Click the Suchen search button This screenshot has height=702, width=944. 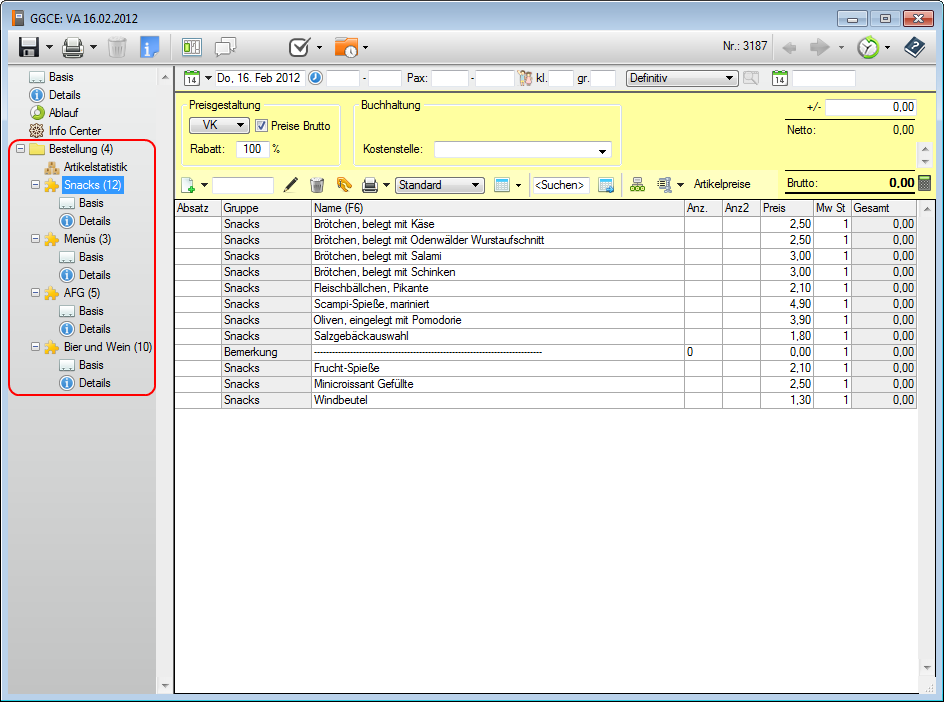tap(560, 185)
